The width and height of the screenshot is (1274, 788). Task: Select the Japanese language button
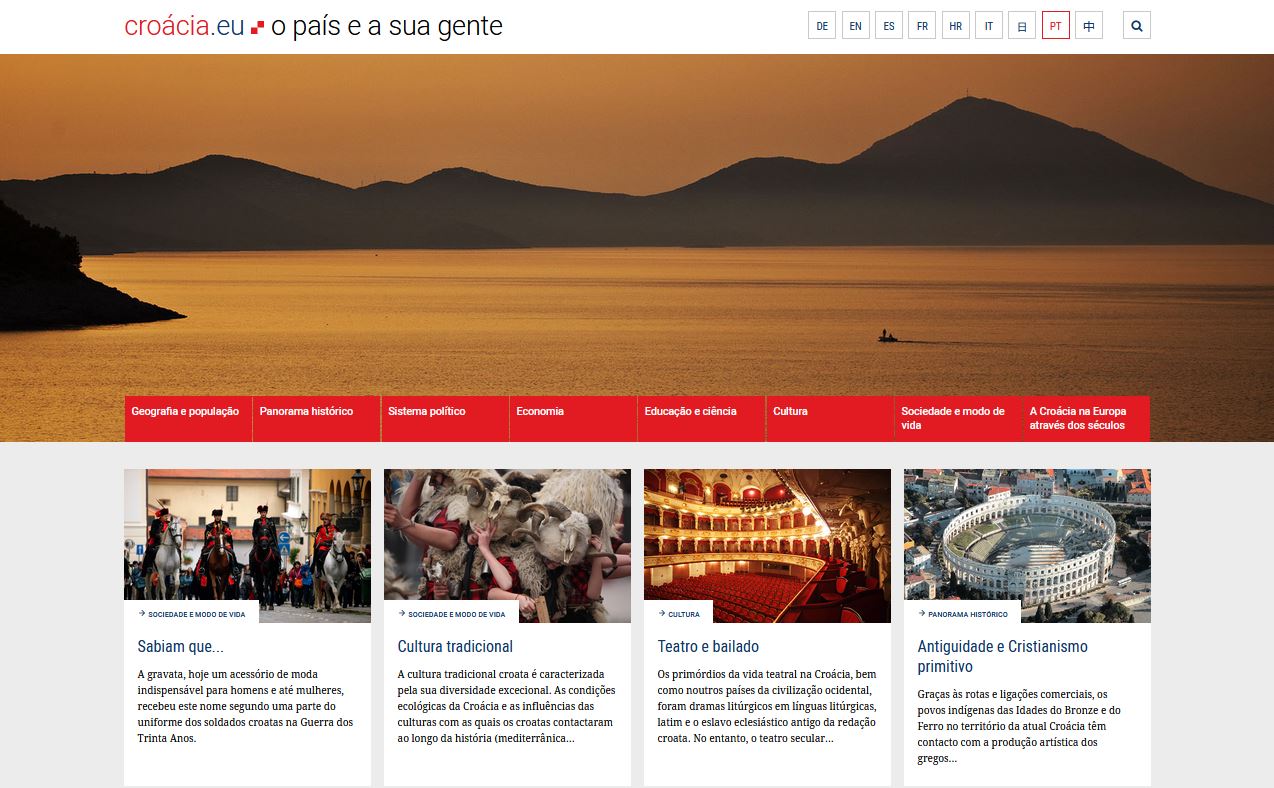[1021, 26]
